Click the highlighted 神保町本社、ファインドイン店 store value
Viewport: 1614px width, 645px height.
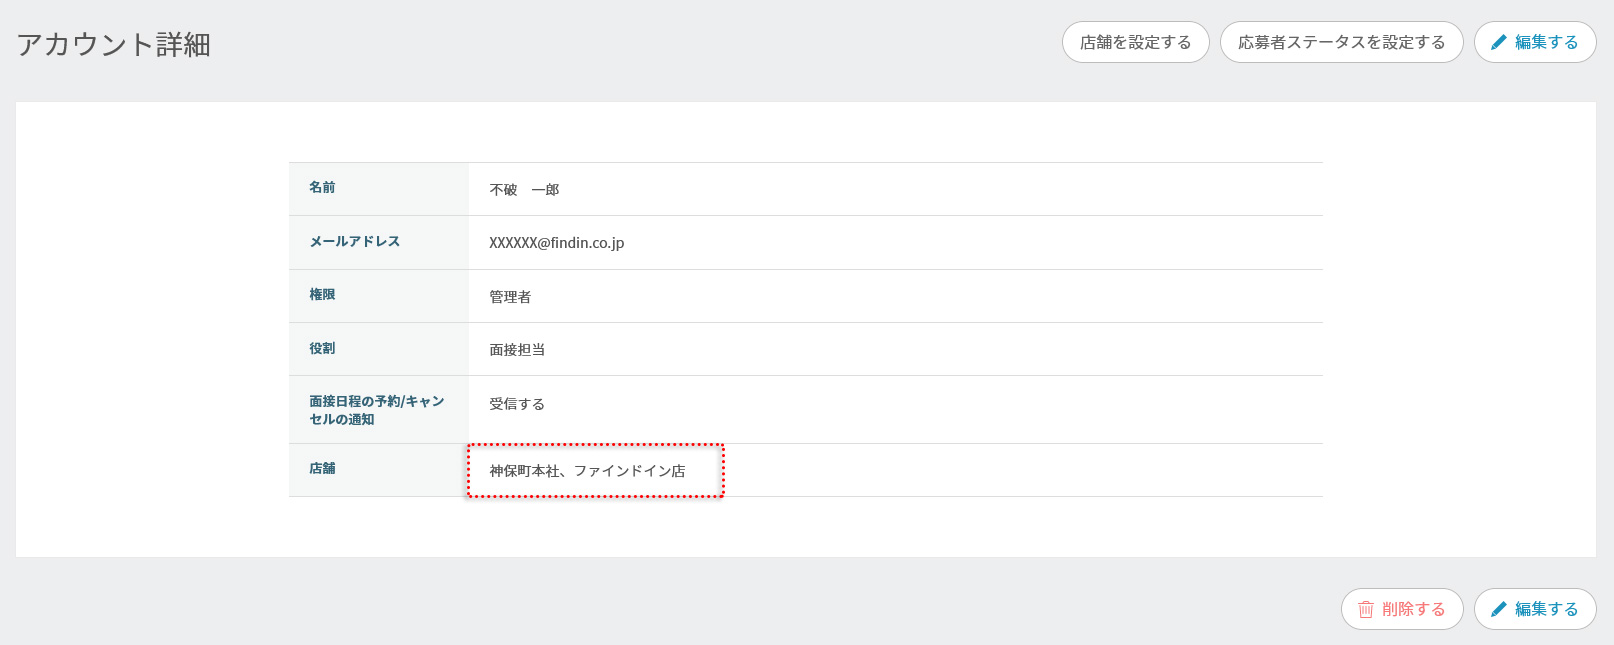point(587,471)
